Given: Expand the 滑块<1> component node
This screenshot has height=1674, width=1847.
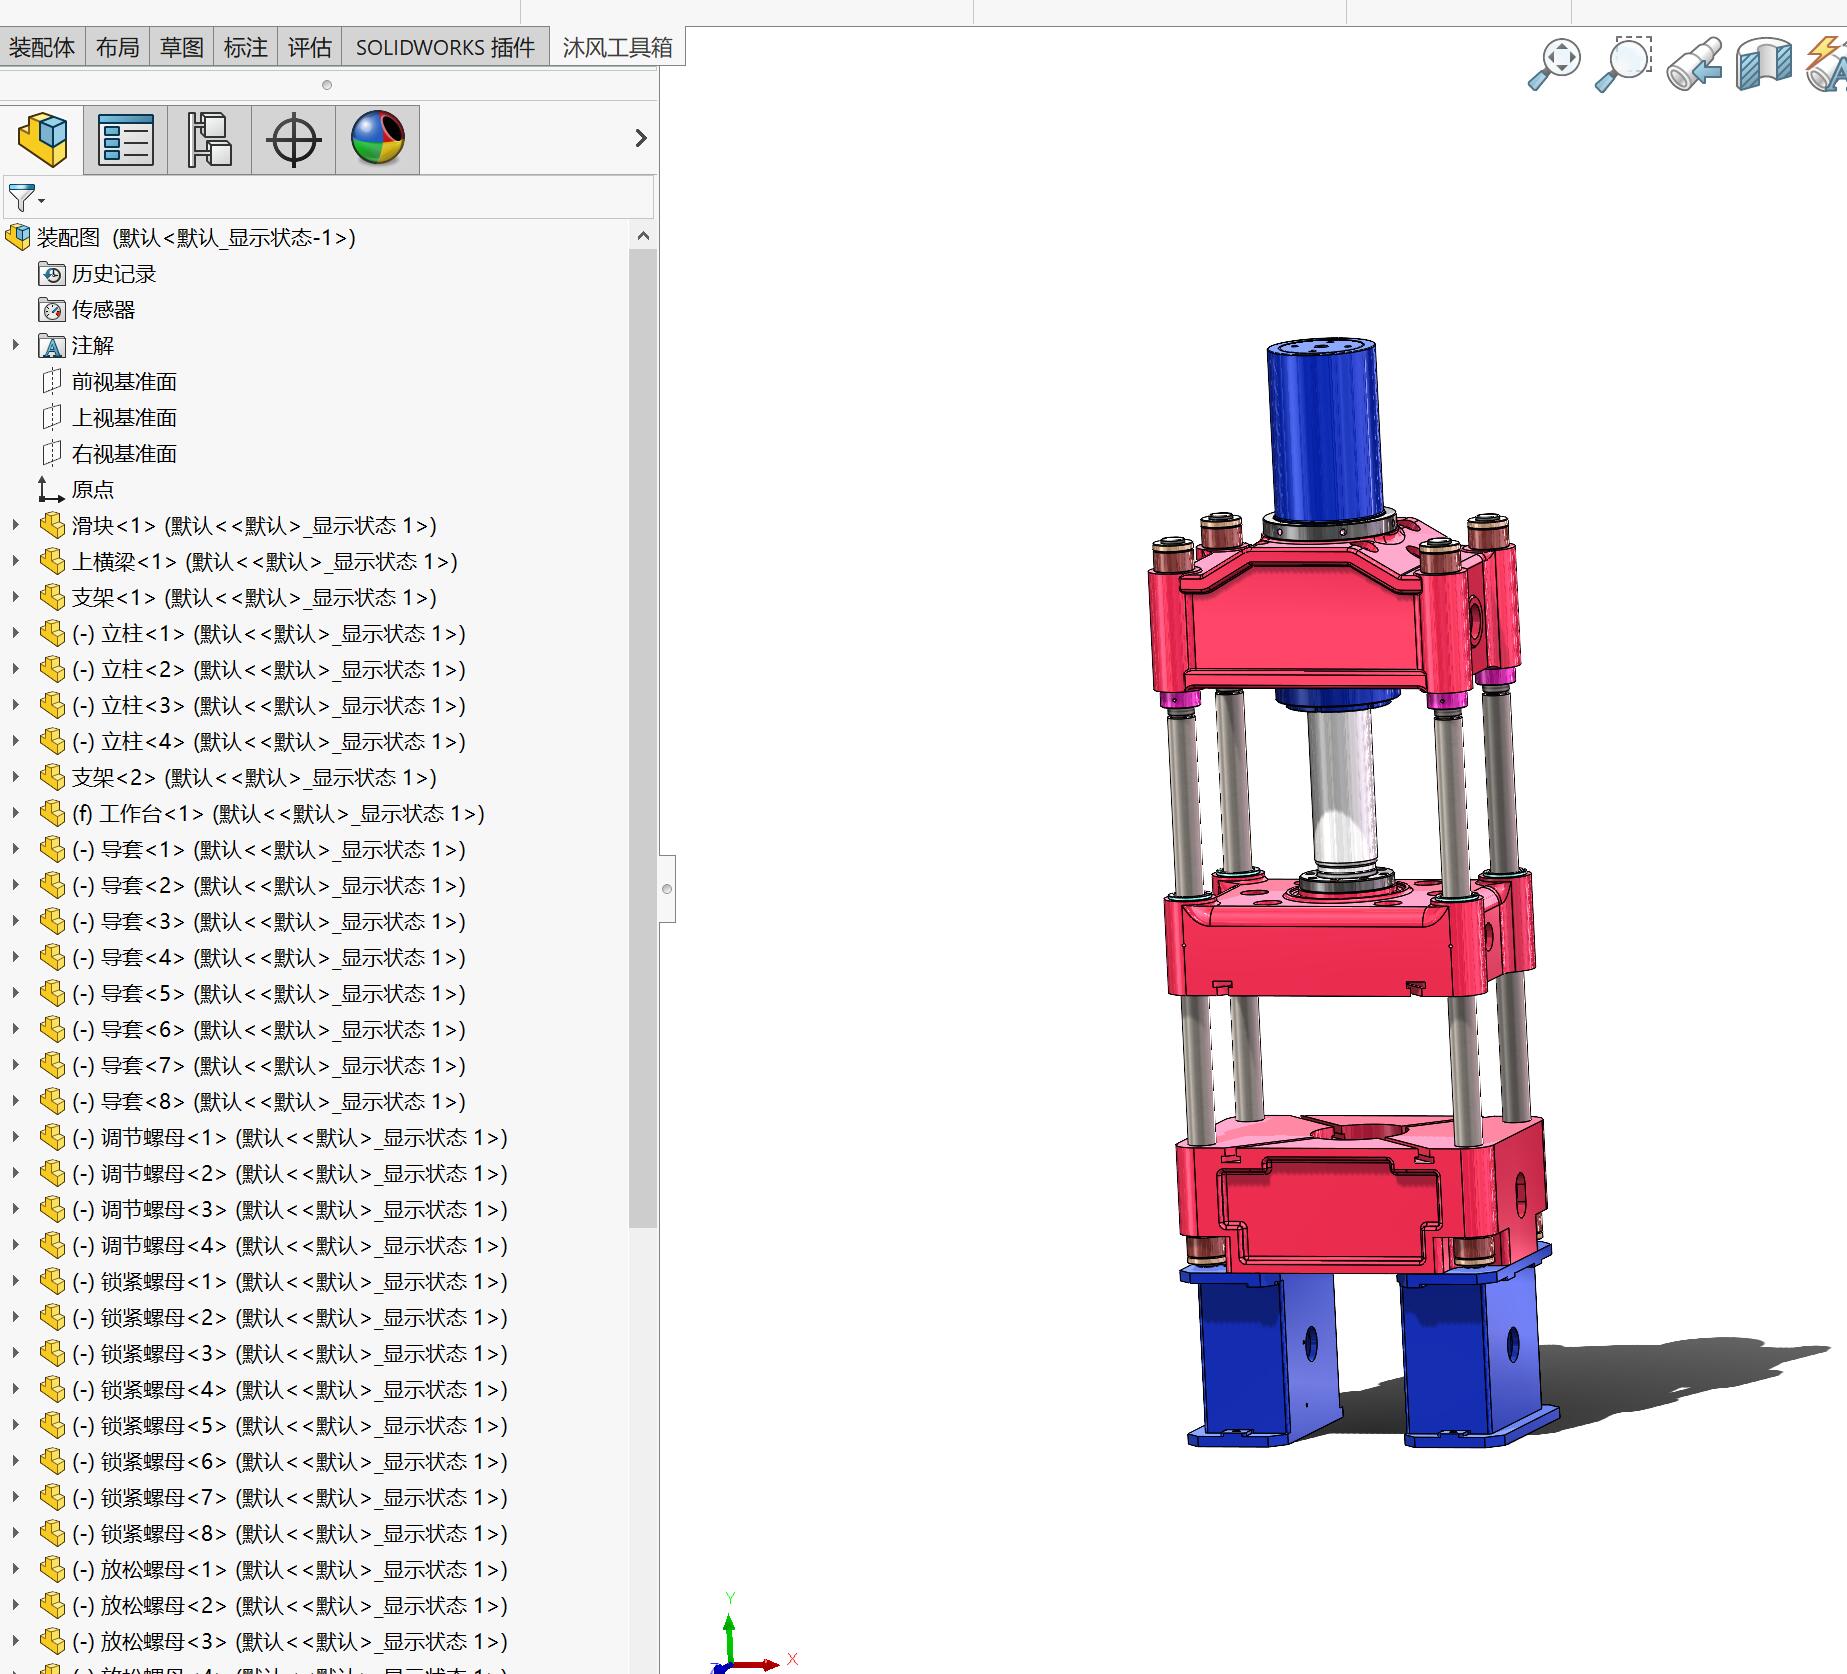Looking at the screenshot, I should coord(14,525).
